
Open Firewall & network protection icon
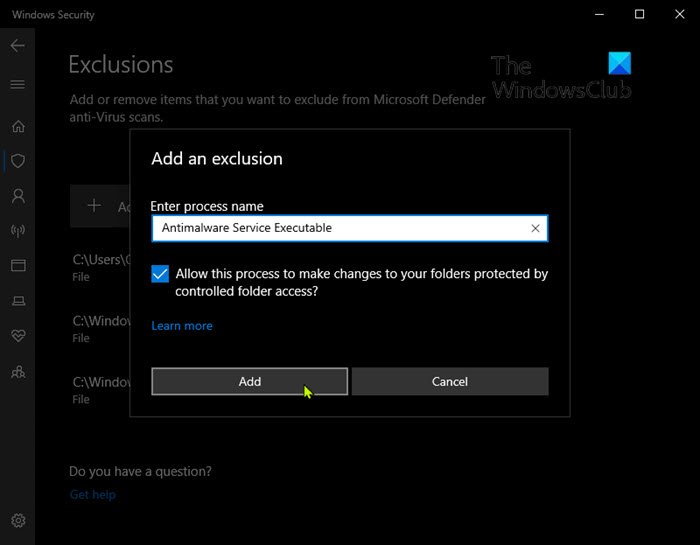coord(18,230)
